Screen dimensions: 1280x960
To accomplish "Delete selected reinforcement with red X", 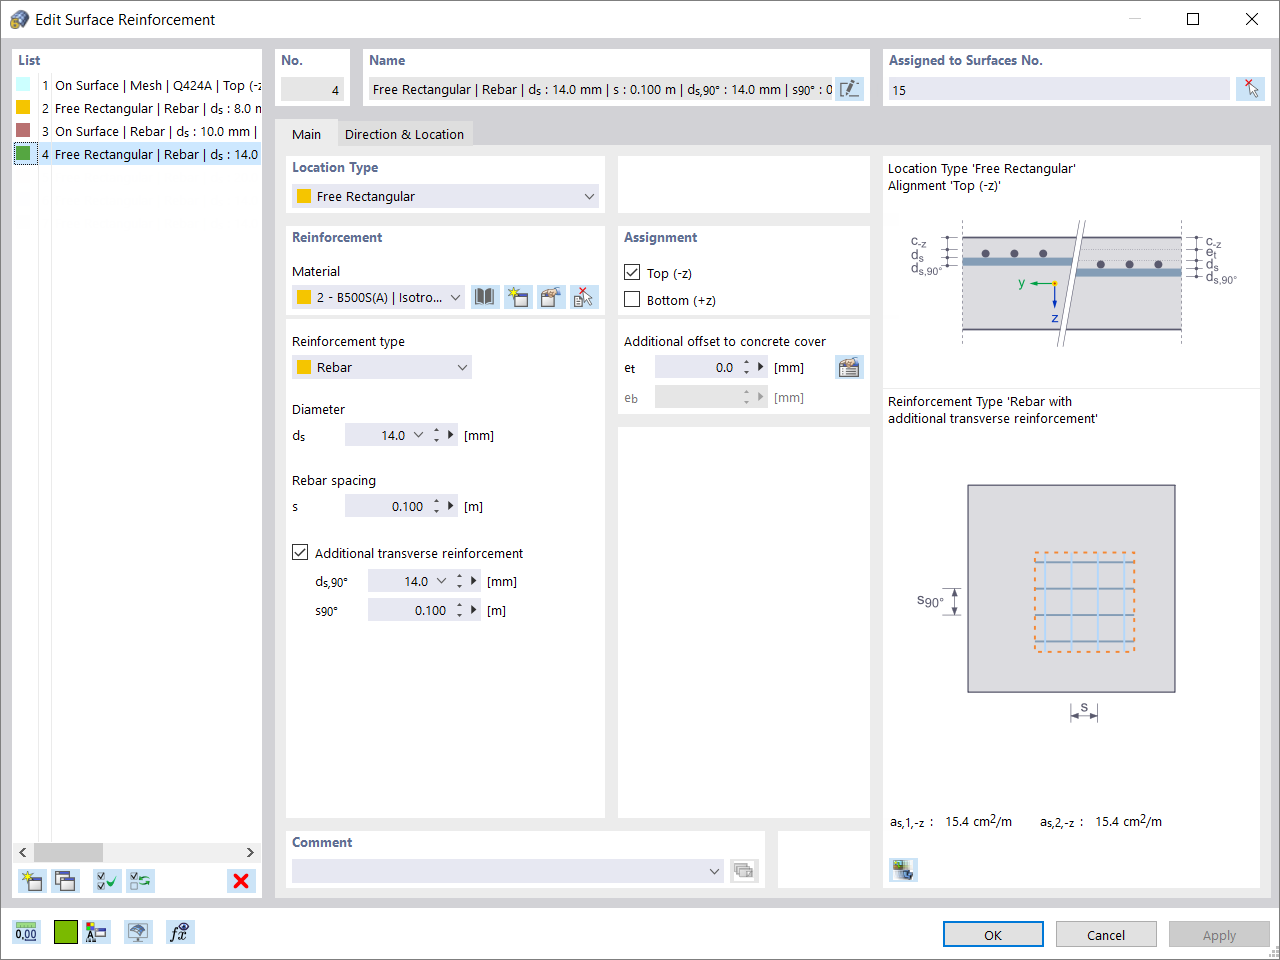I will [x=241, y=881].
